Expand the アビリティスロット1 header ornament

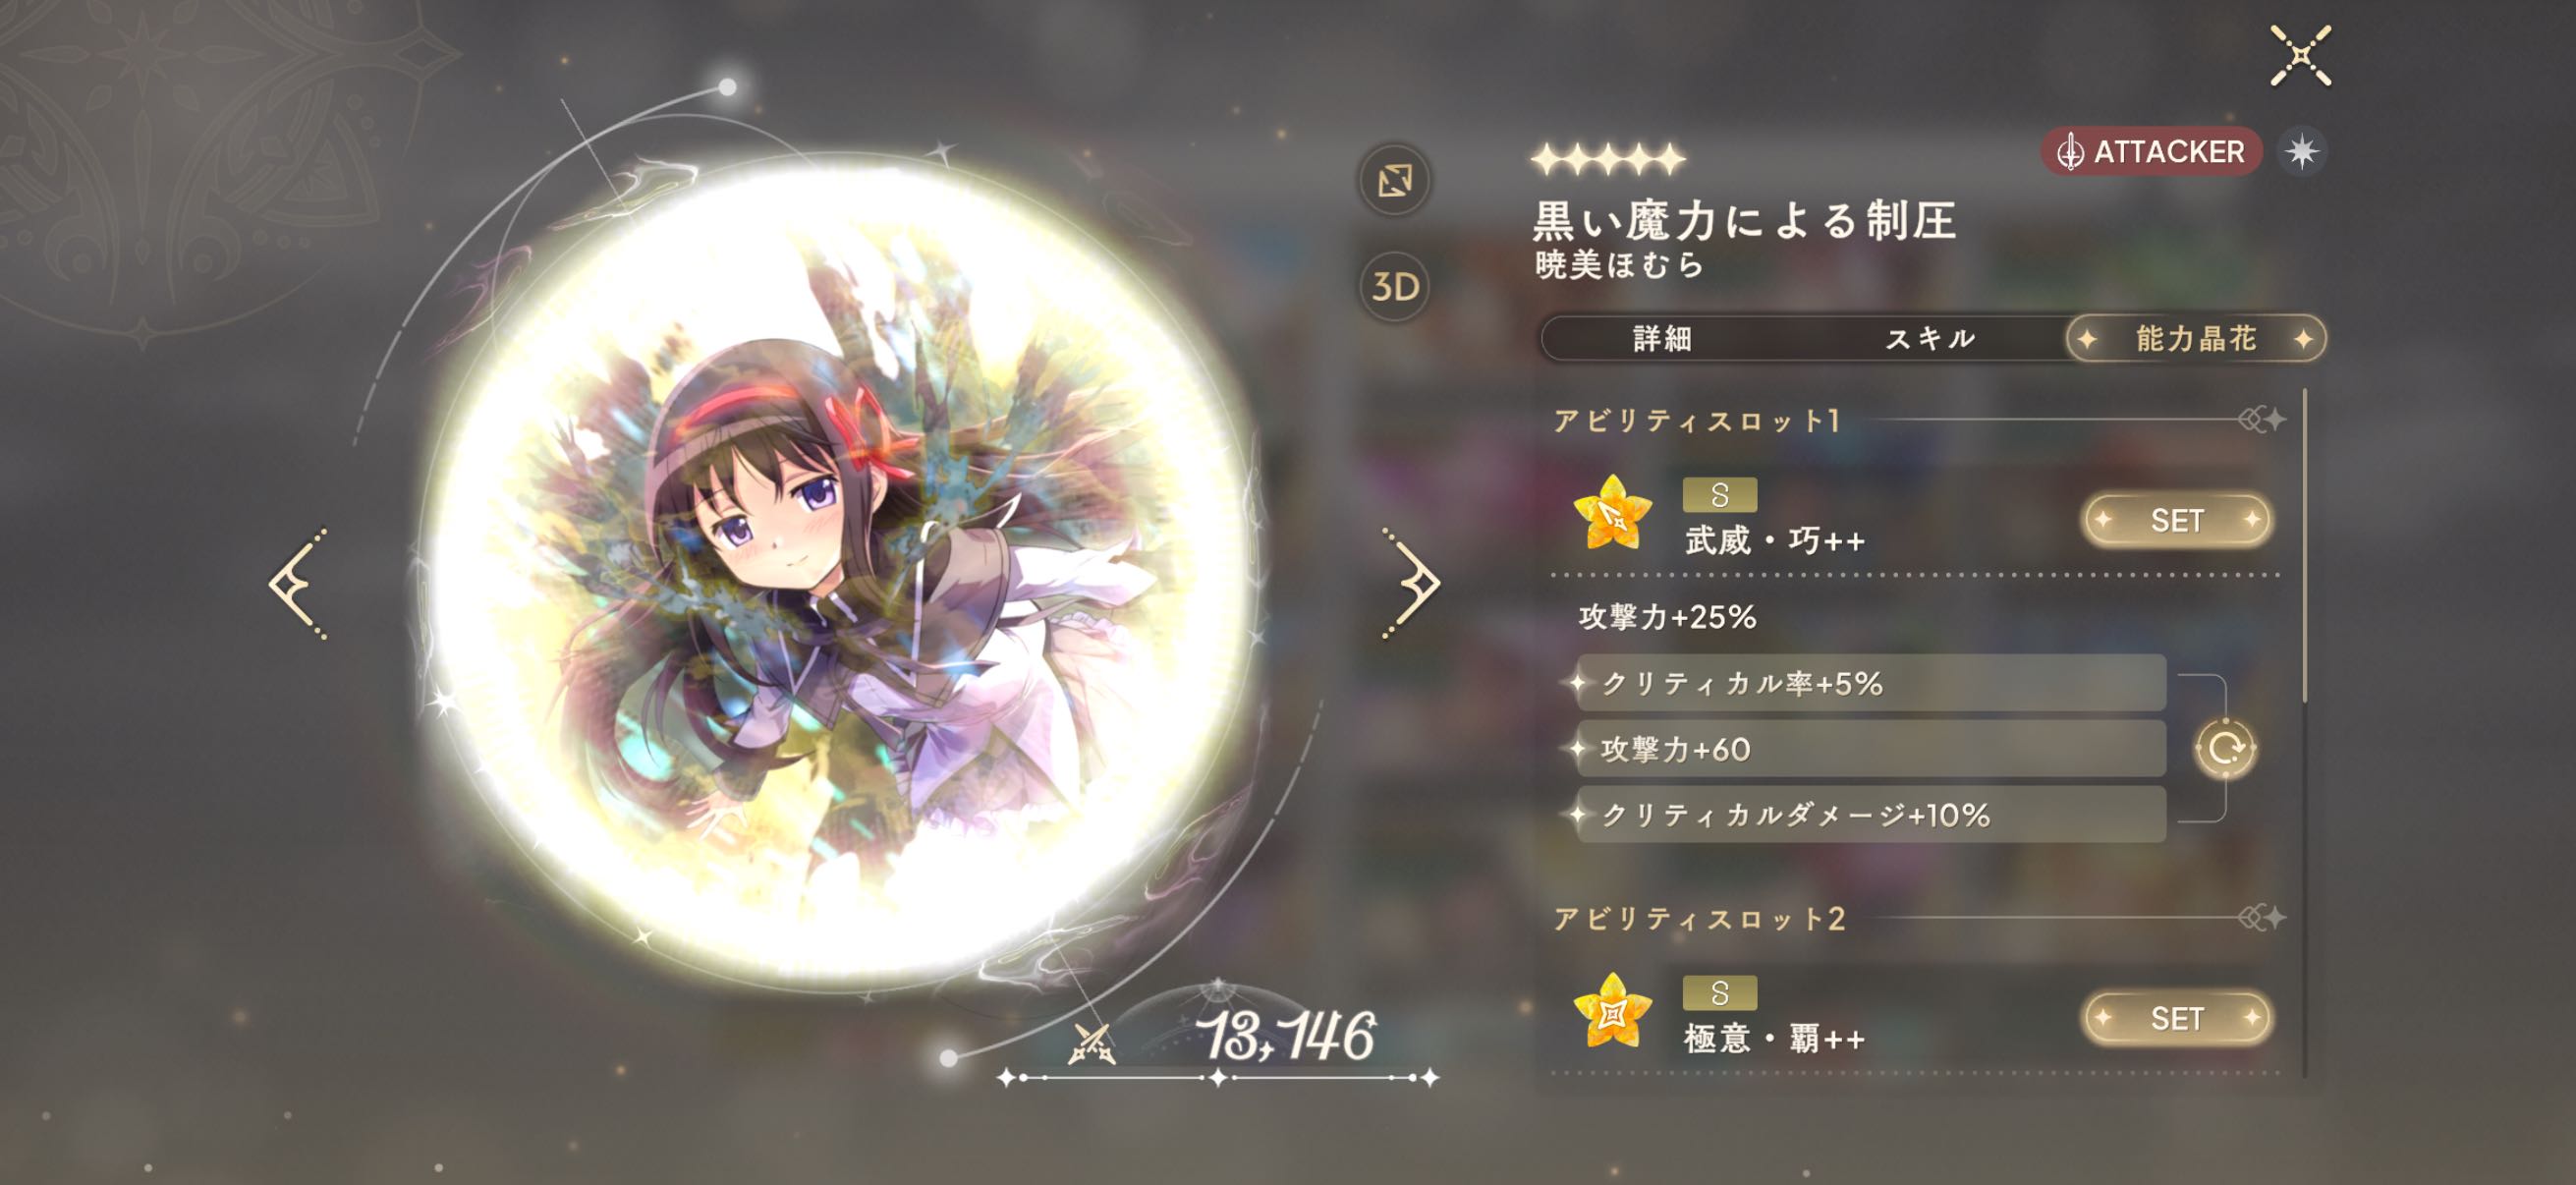[2260, 420]
